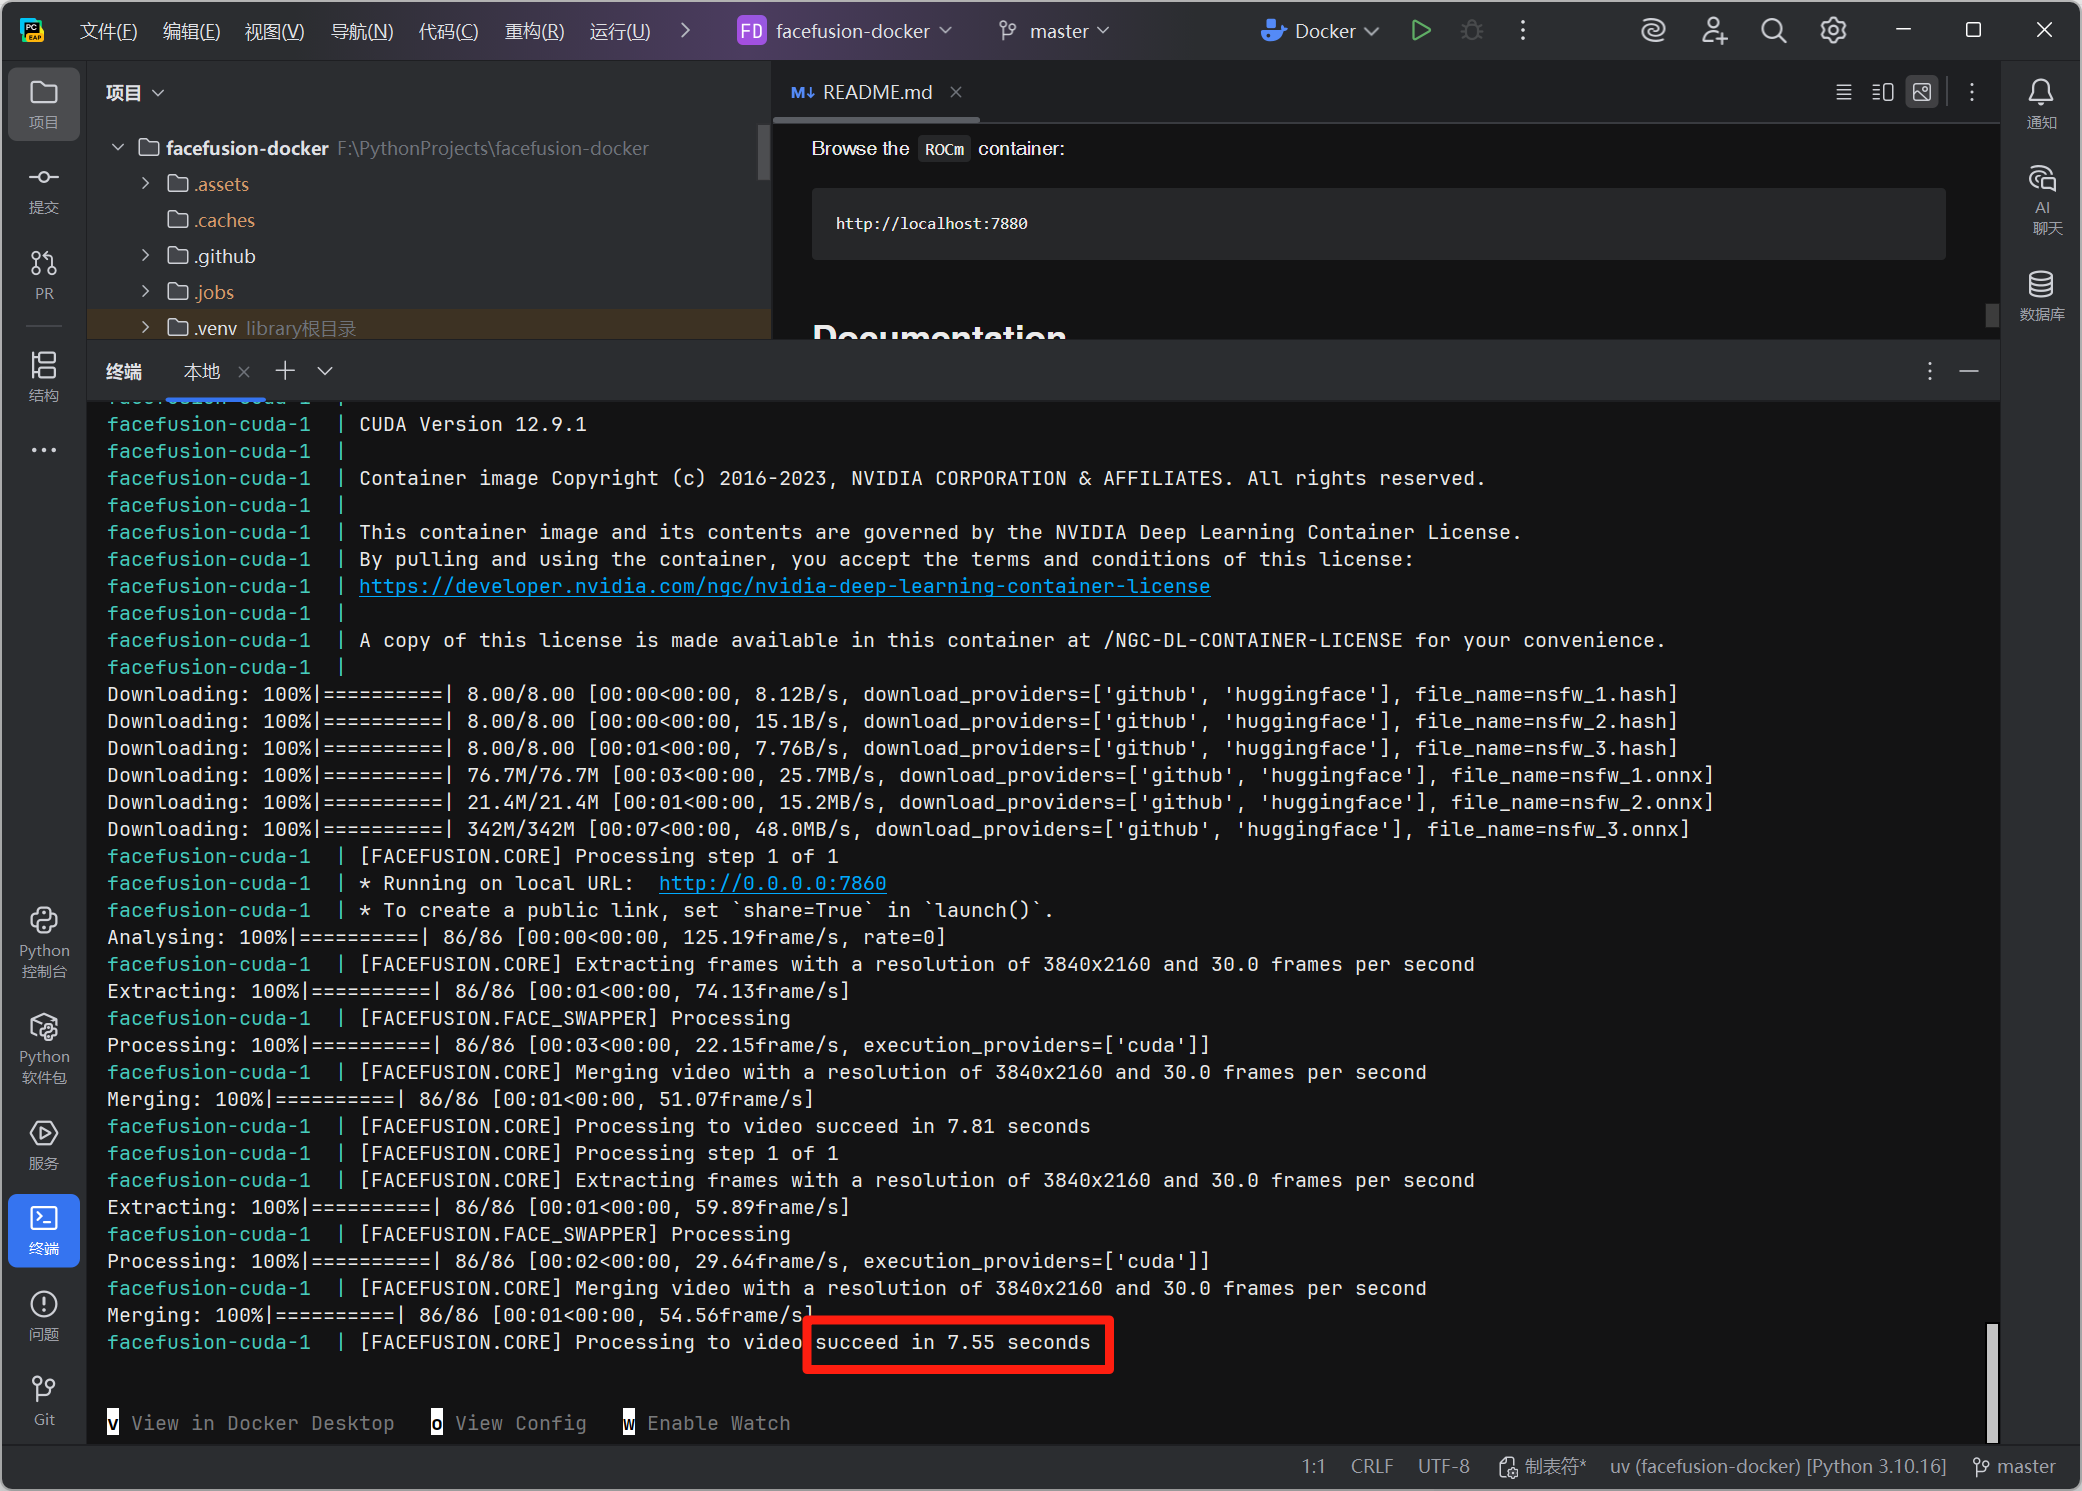The width and height of the screenshot is (2082, 1491).
Task: Open the 视图(V) menu
Action: point(274,31)
